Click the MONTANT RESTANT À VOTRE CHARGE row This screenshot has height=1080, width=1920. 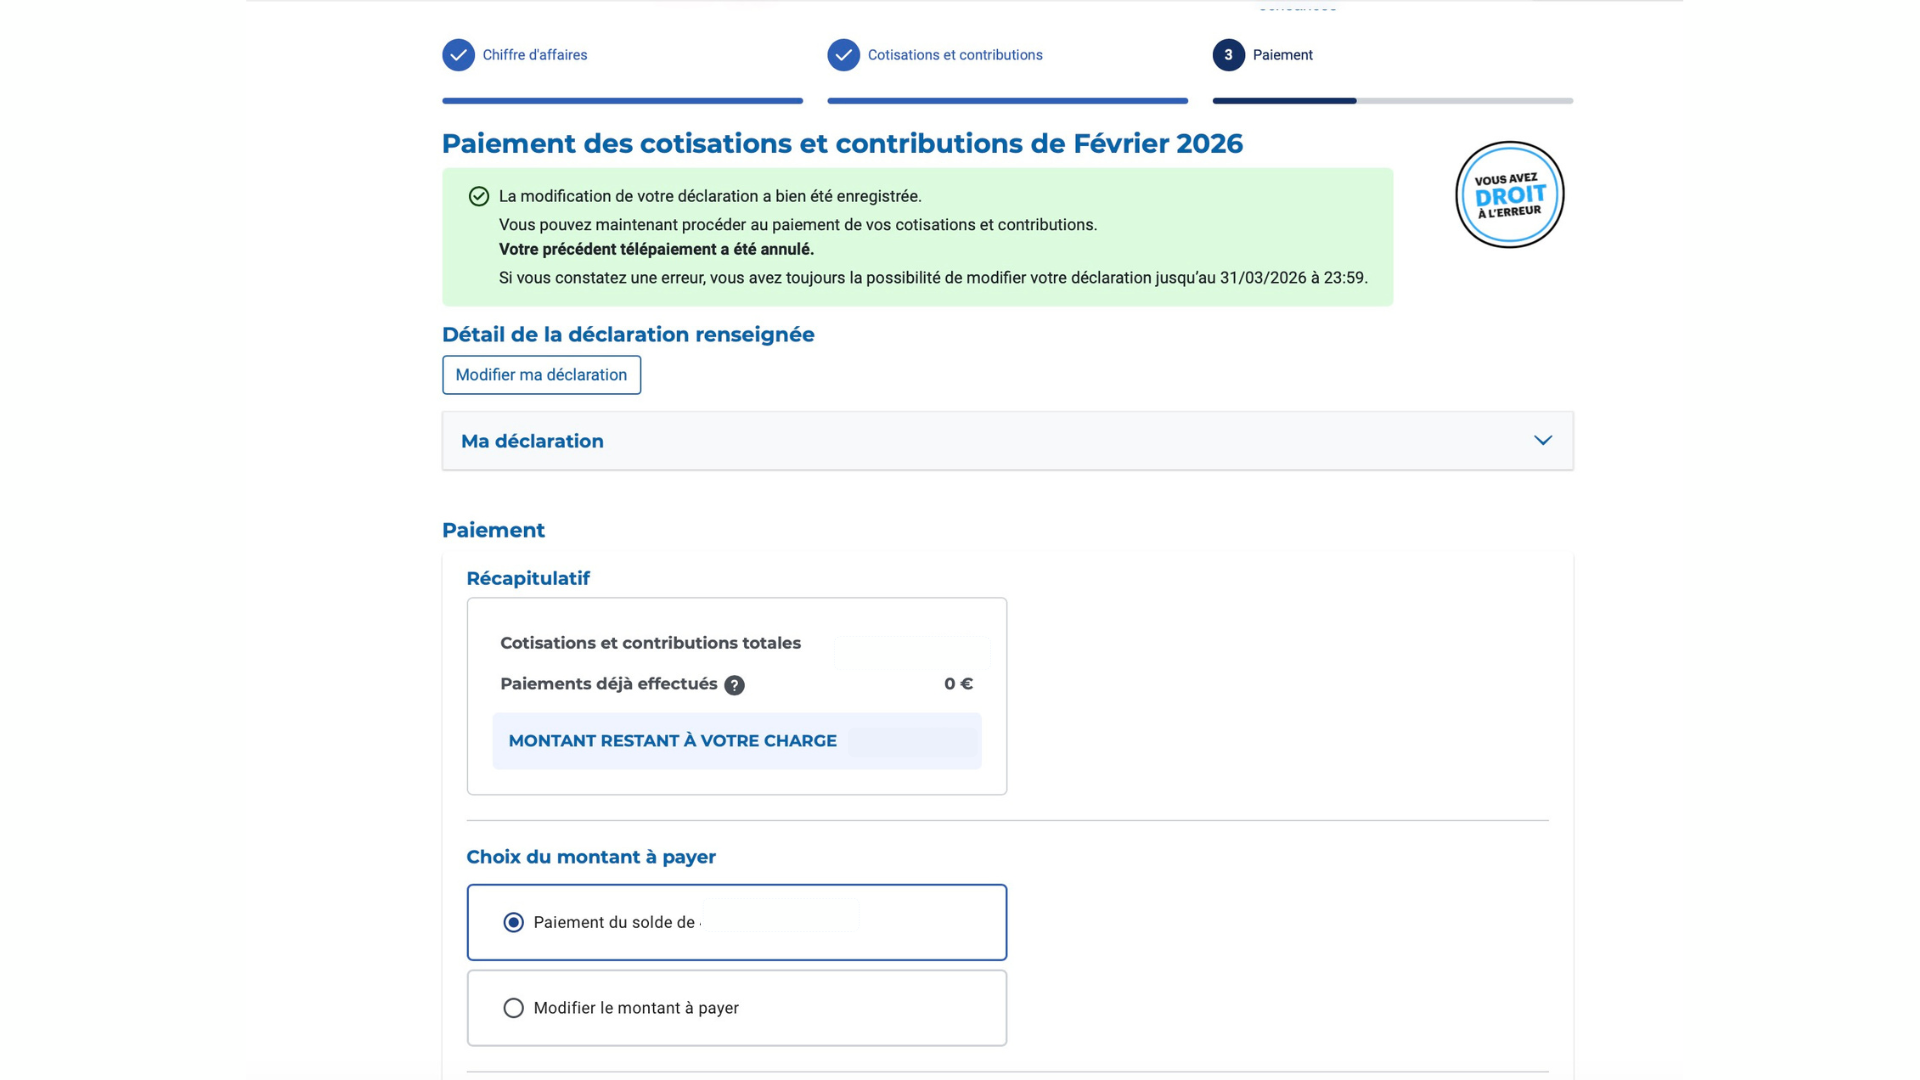(736, 741)
